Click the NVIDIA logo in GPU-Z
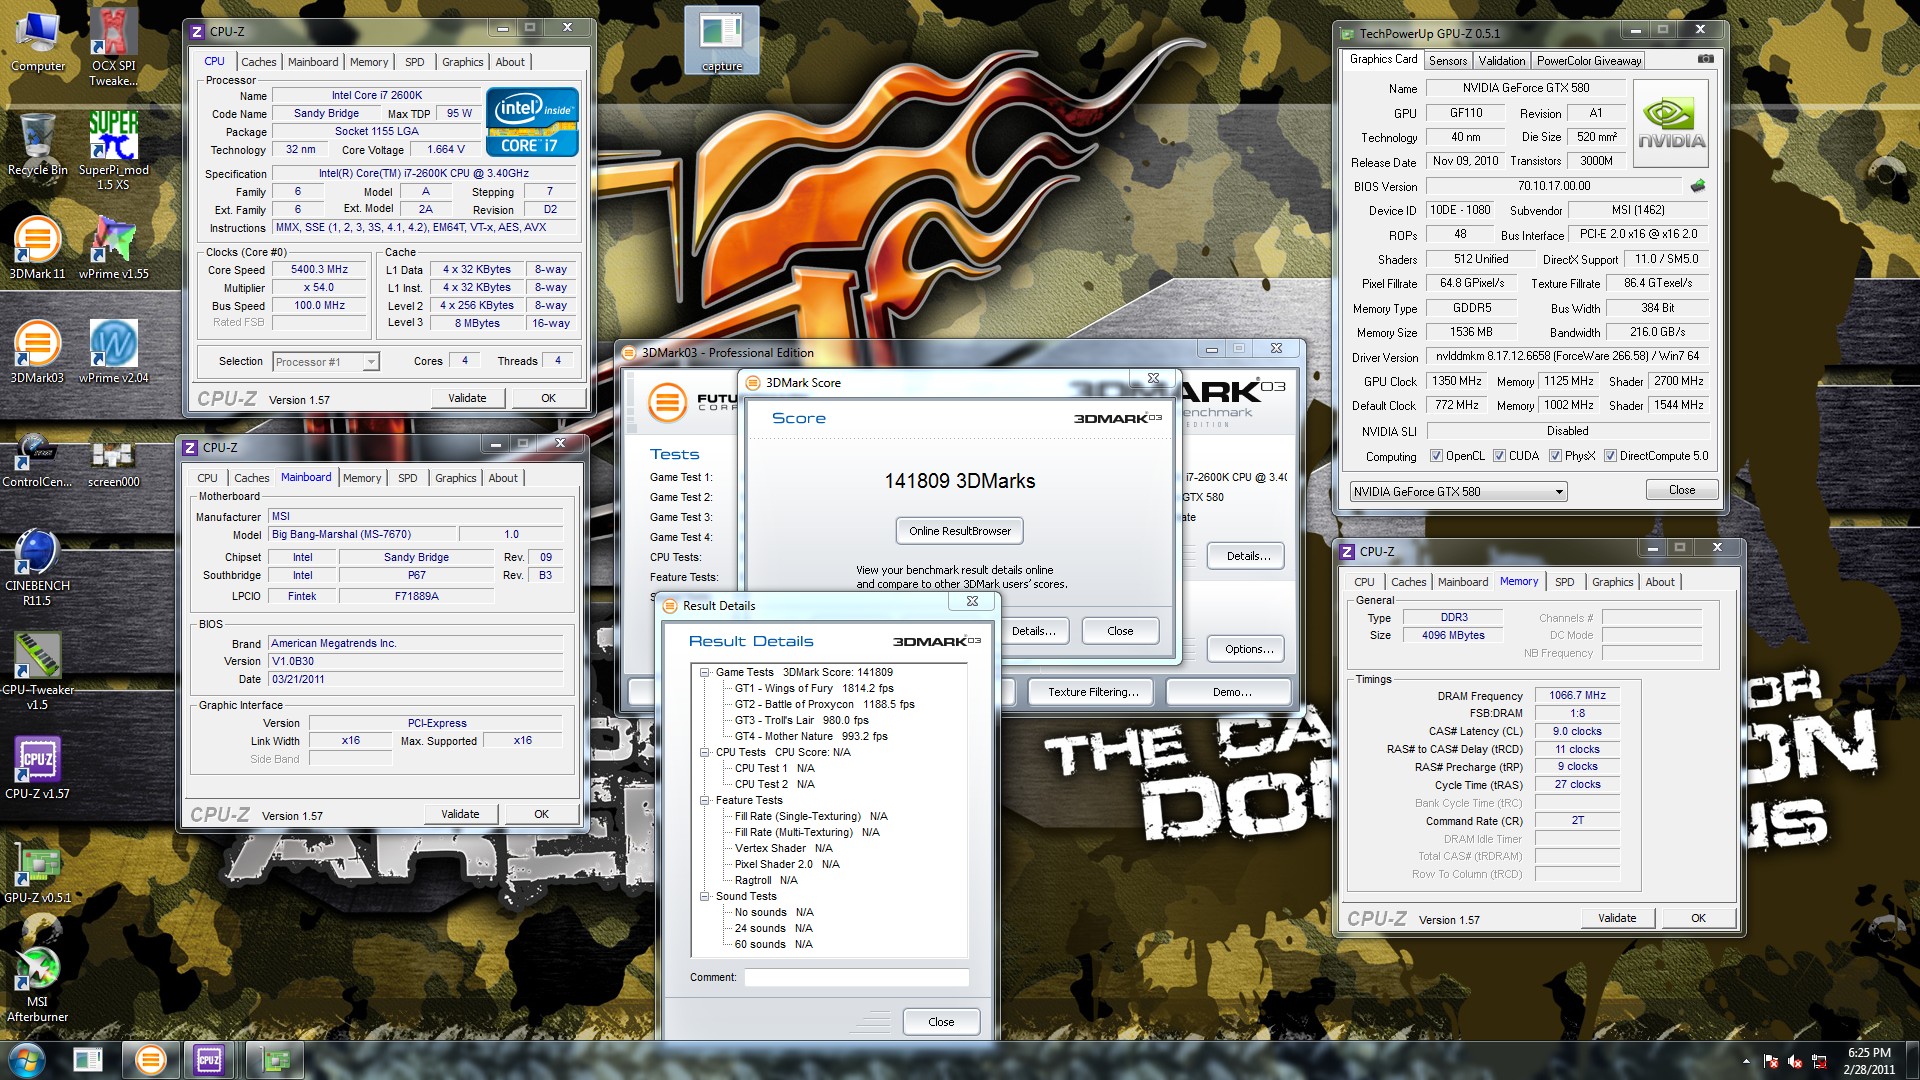The image size is (1920, 1080). [1671, 123]
